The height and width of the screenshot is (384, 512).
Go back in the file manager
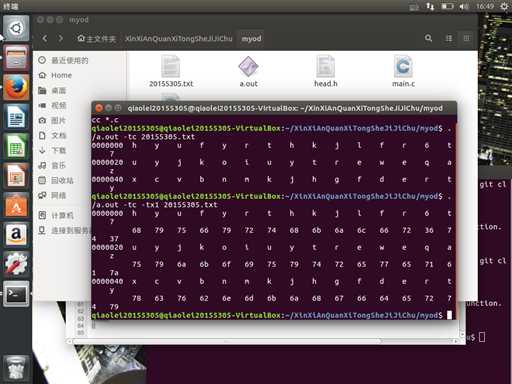pos(45,38)
